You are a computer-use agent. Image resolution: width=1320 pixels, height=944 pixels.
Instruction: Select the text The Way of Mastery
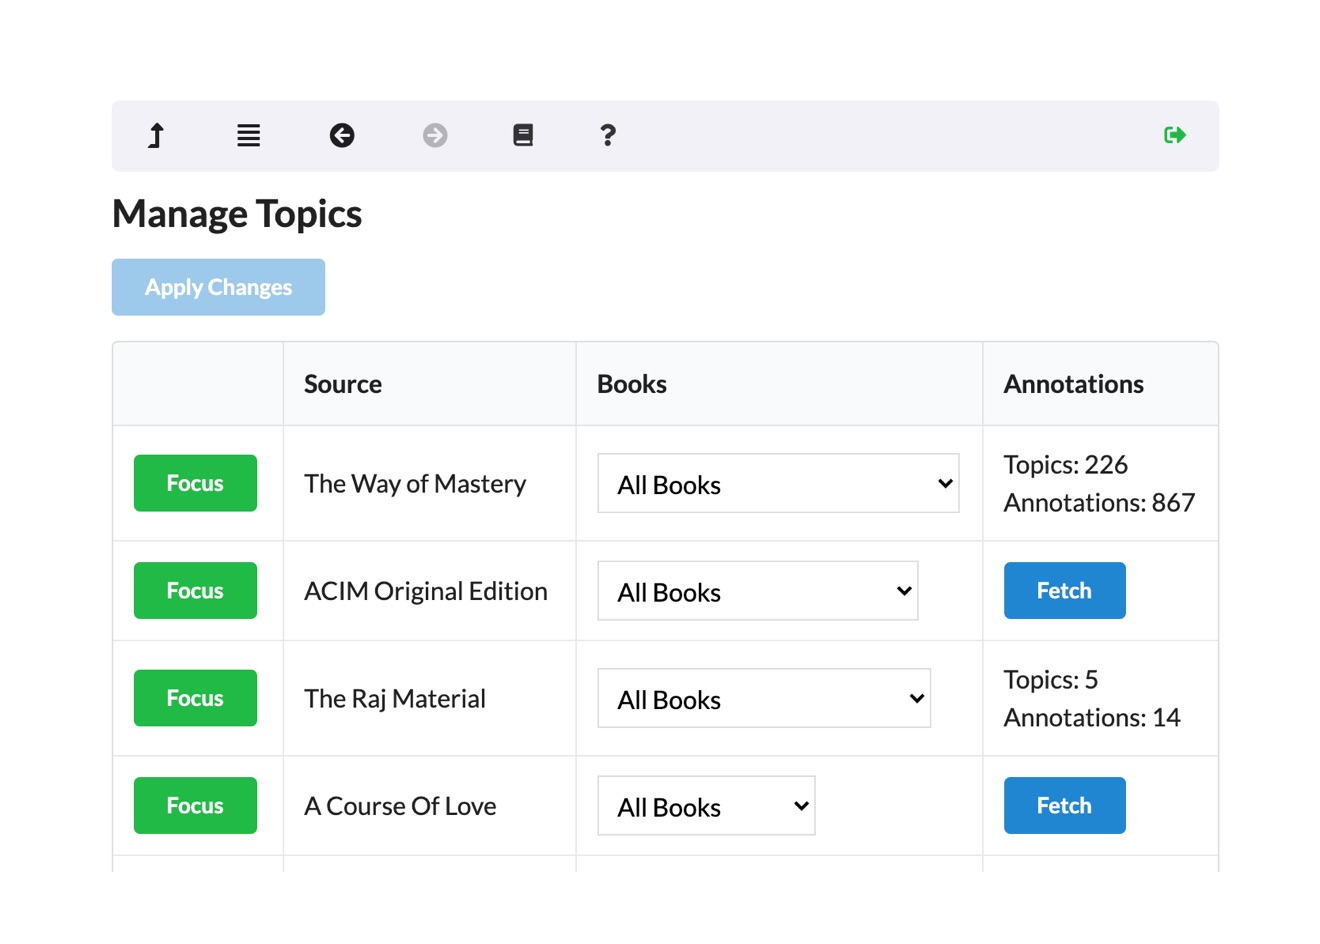[x=415, y=484]
